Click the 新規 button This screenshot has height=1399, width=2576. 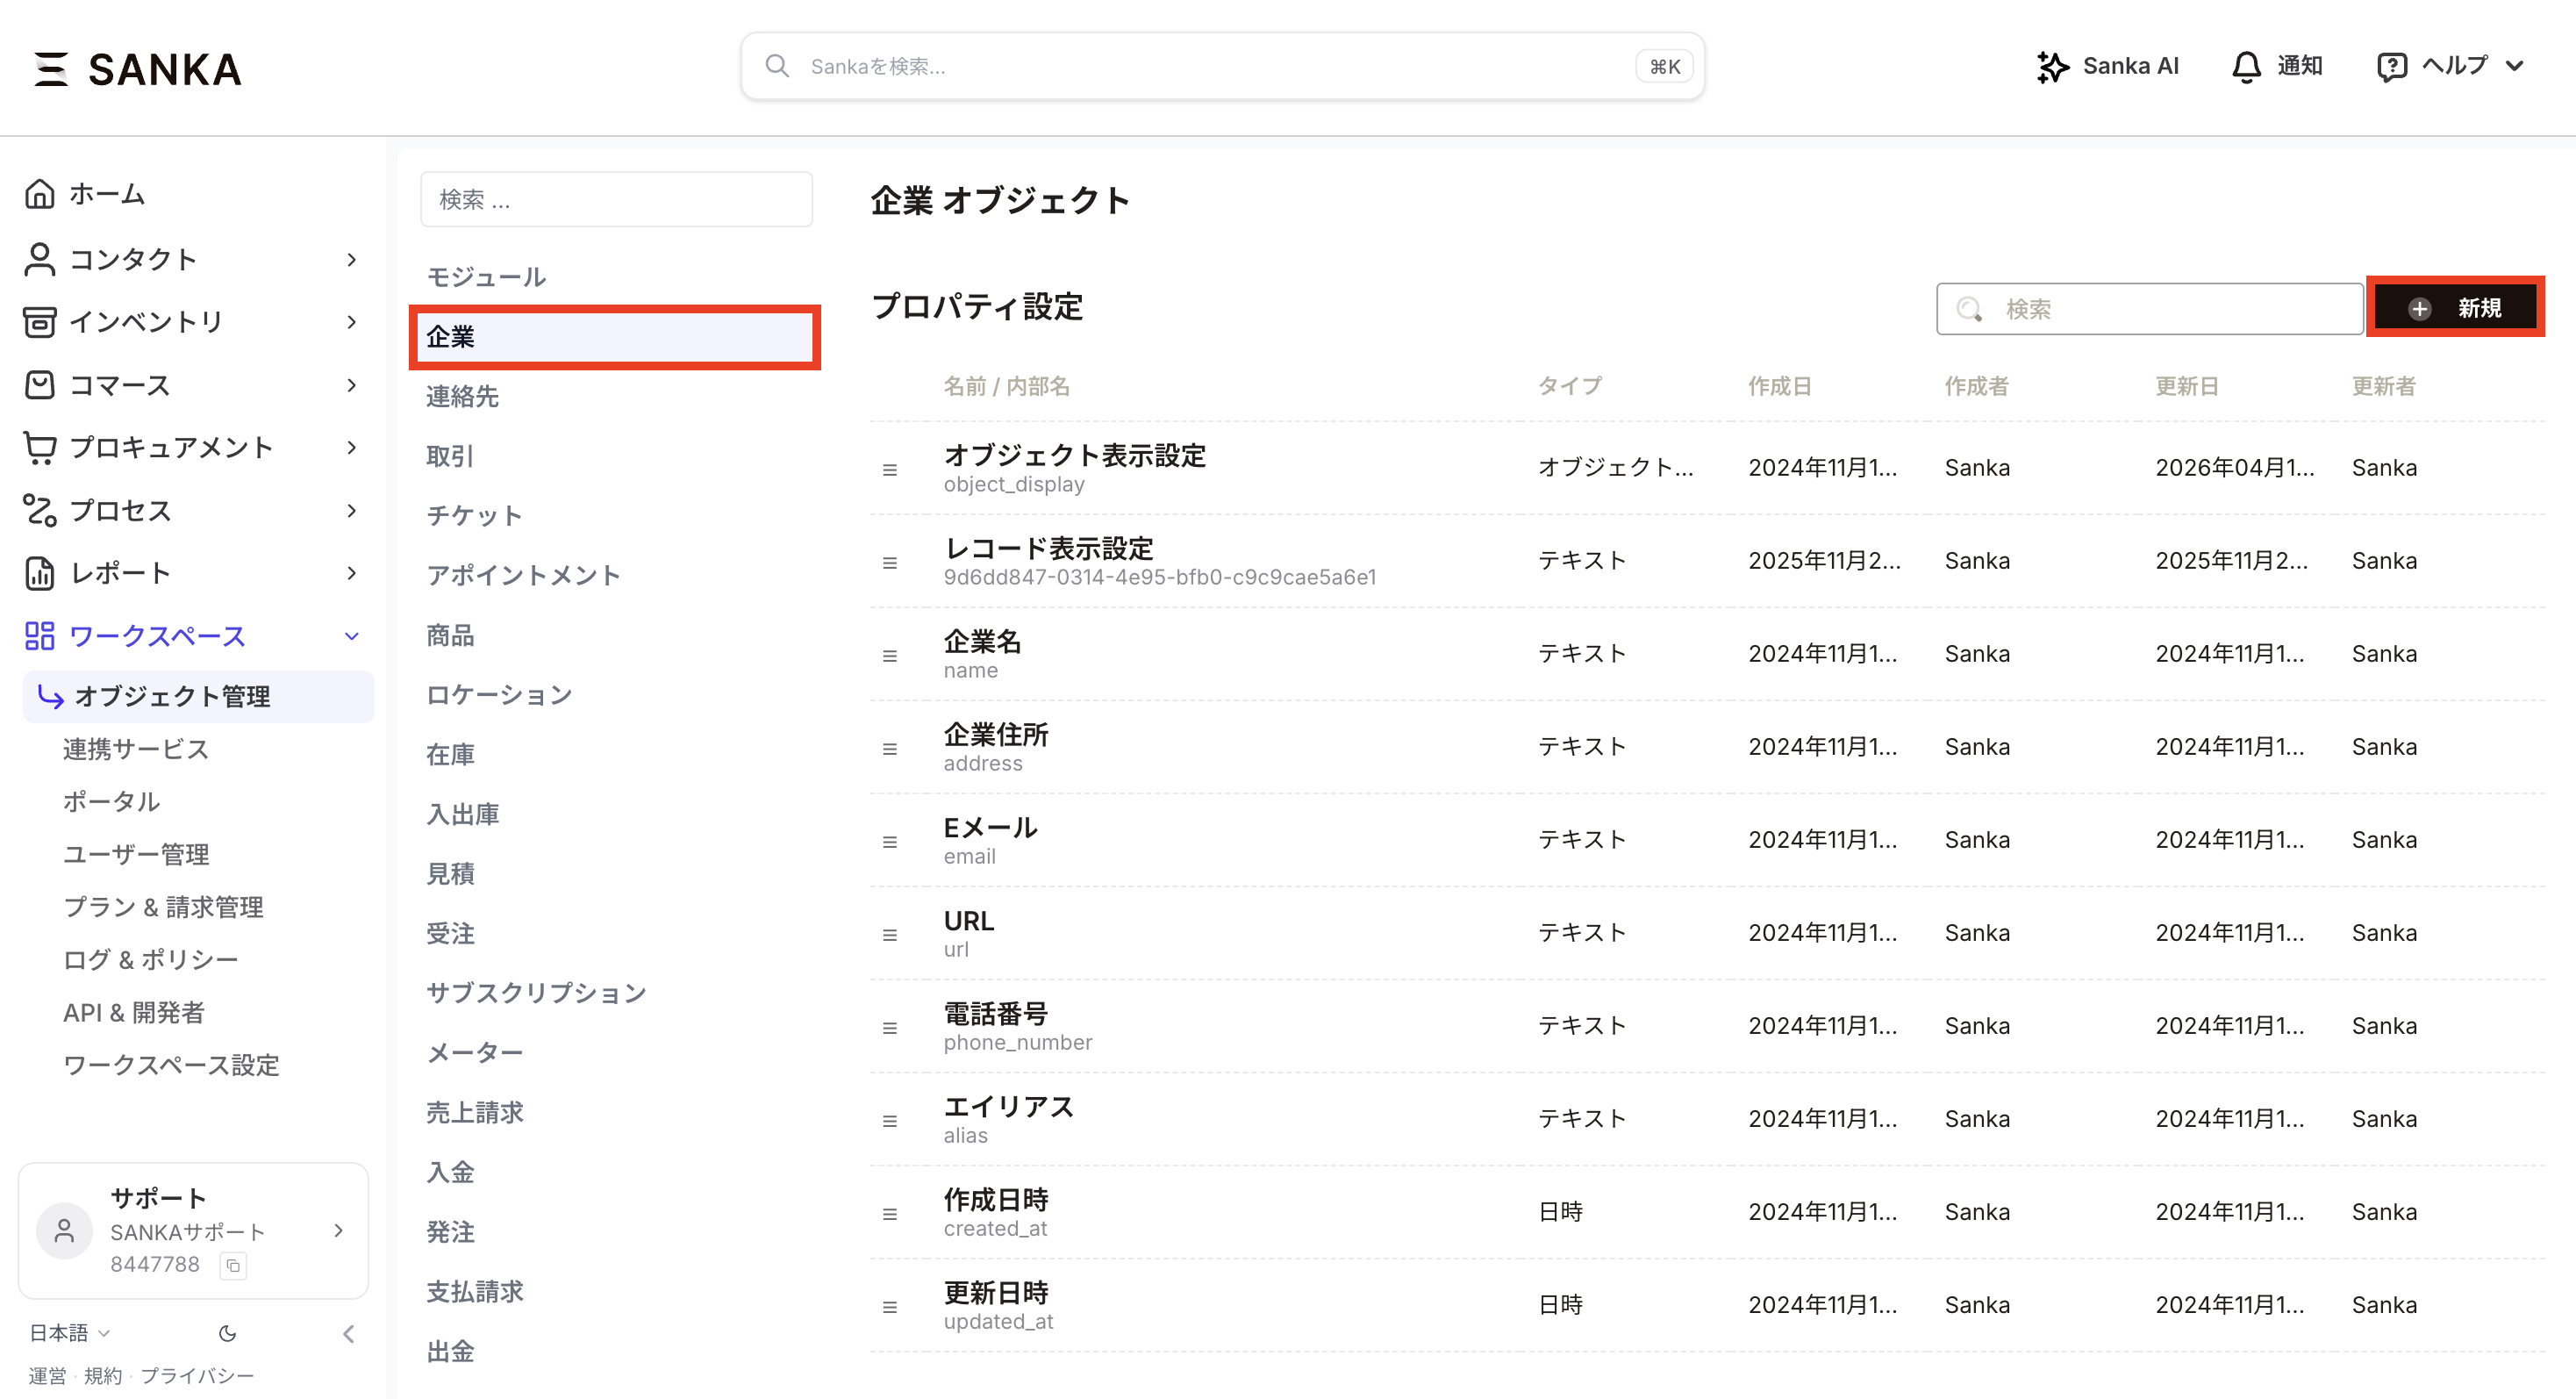click(x=2455, y=308)
